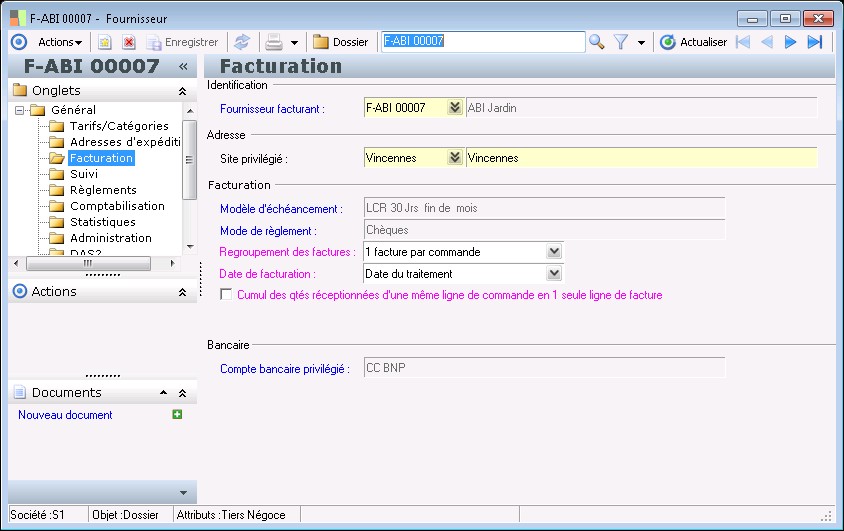This screenshot has height=531, width=844.
Task: Collapse the left panel with double chevron
Action: (183, 66)
